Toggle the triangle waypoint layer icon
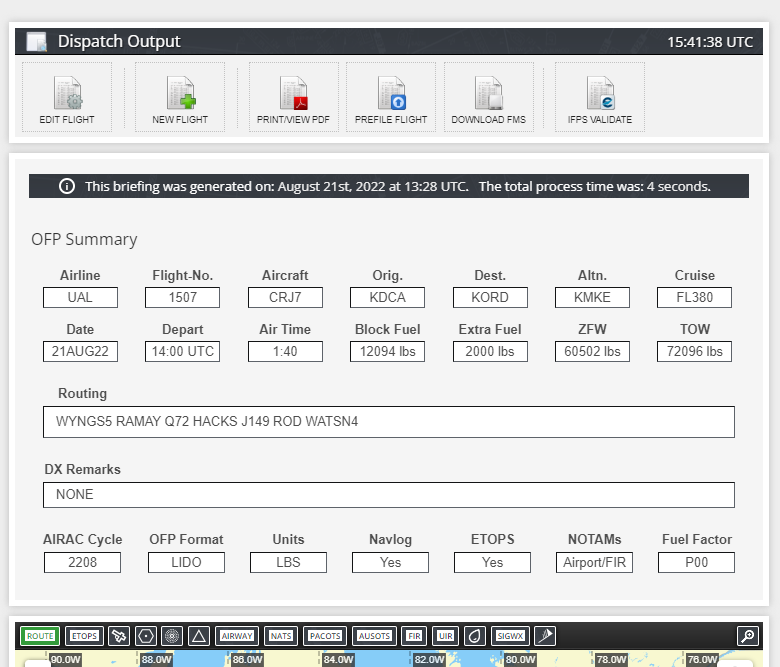The image size is (780, 667). tap(198, 636)
